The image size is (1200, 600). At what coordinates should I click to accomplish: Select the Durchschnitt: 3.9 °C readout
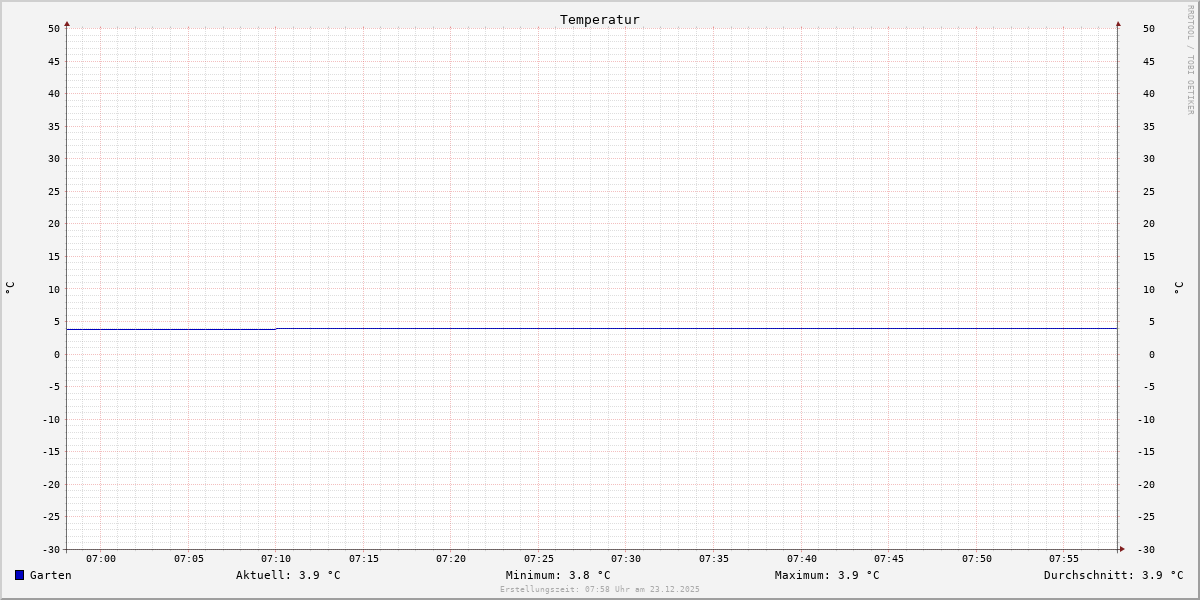click(x=1114, y=575)
